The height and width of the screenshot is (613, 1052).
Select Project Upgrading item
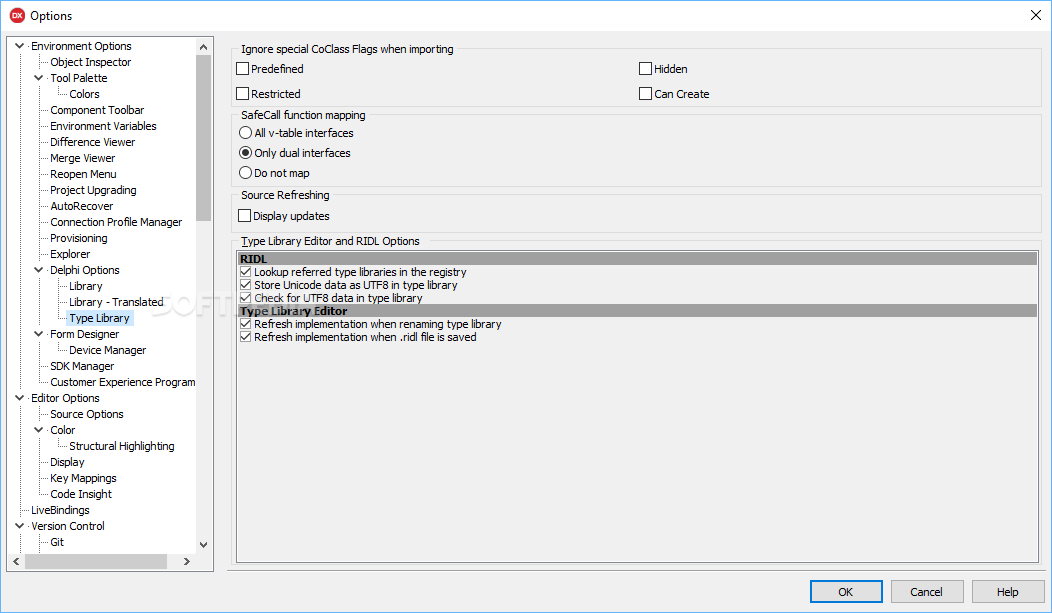tap(93, 190)
